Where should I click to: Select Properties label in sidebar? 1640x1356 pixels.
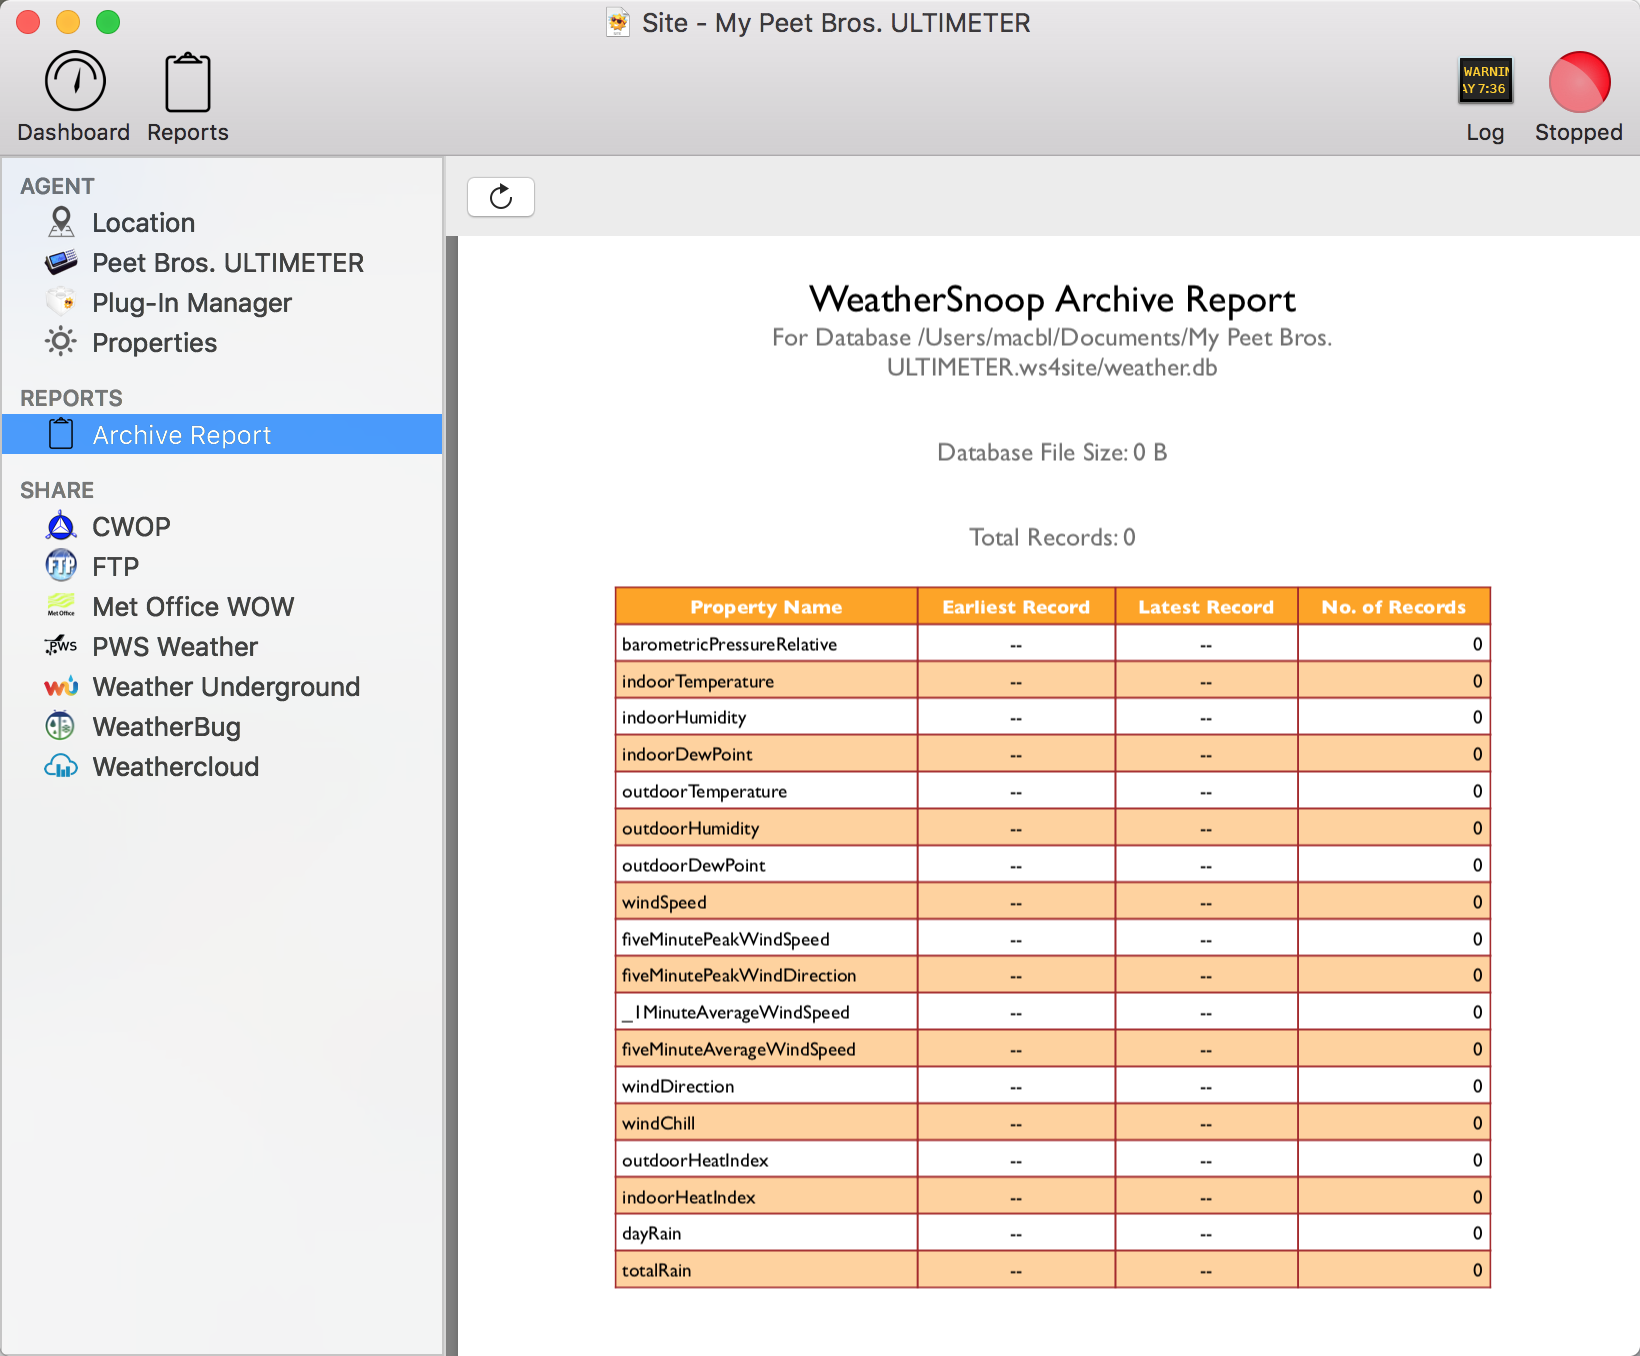[x=155, y=343]
